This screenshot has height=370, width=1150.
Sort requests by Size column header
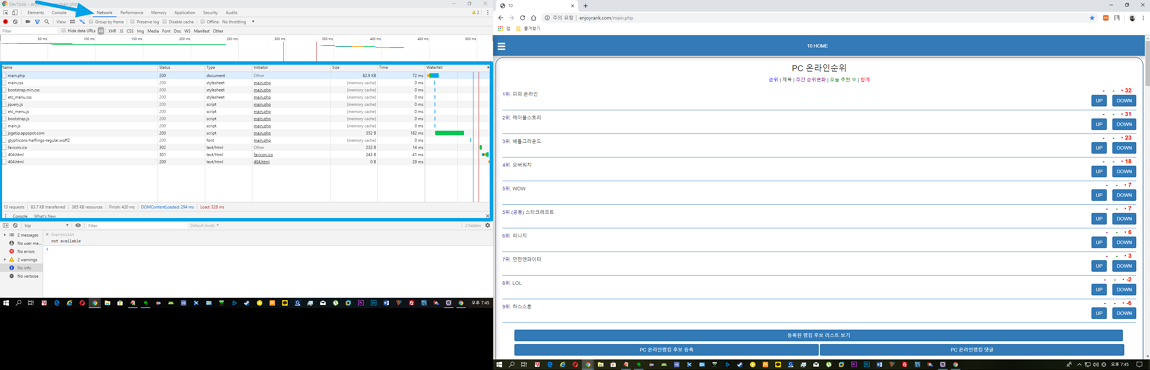pos(354,68)
